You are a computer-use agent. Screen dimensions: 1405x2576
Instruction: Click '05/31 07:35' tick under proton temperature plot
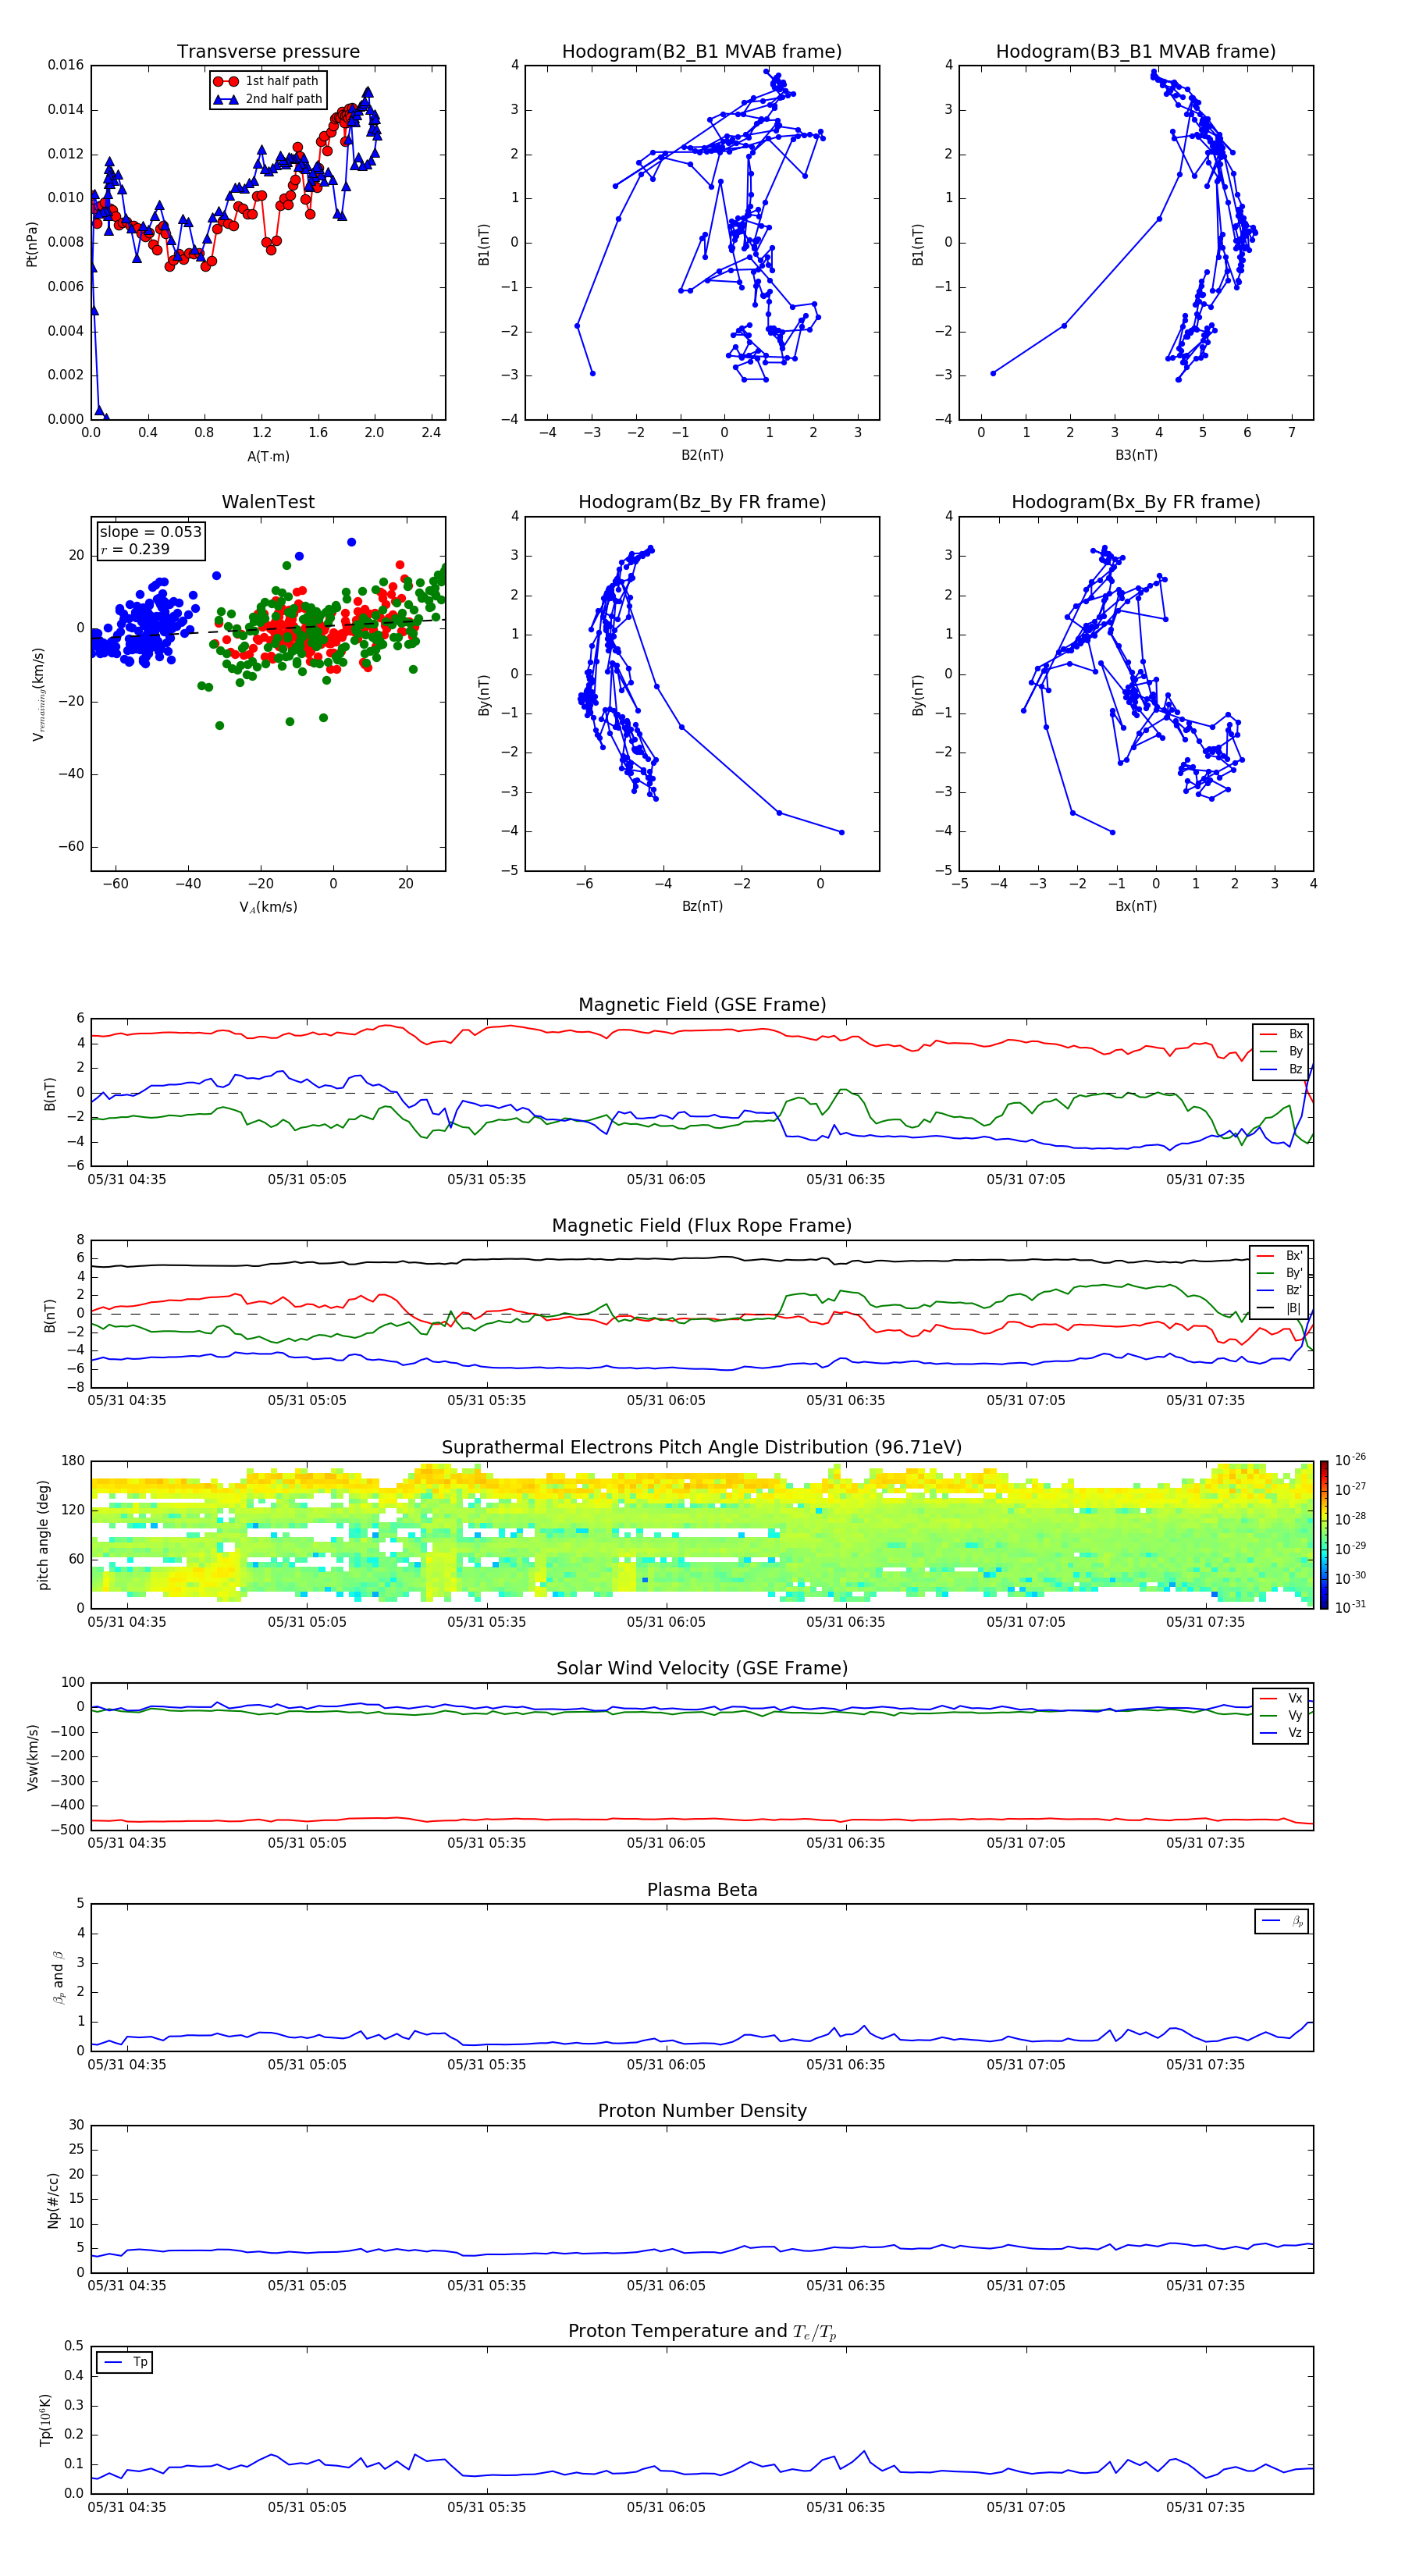[x=1205, y=2507]
